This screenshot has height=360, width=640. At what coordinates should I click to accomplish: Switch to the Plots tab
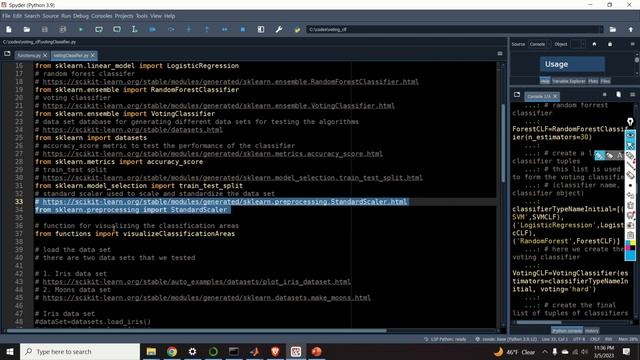(x=593, y=81)
